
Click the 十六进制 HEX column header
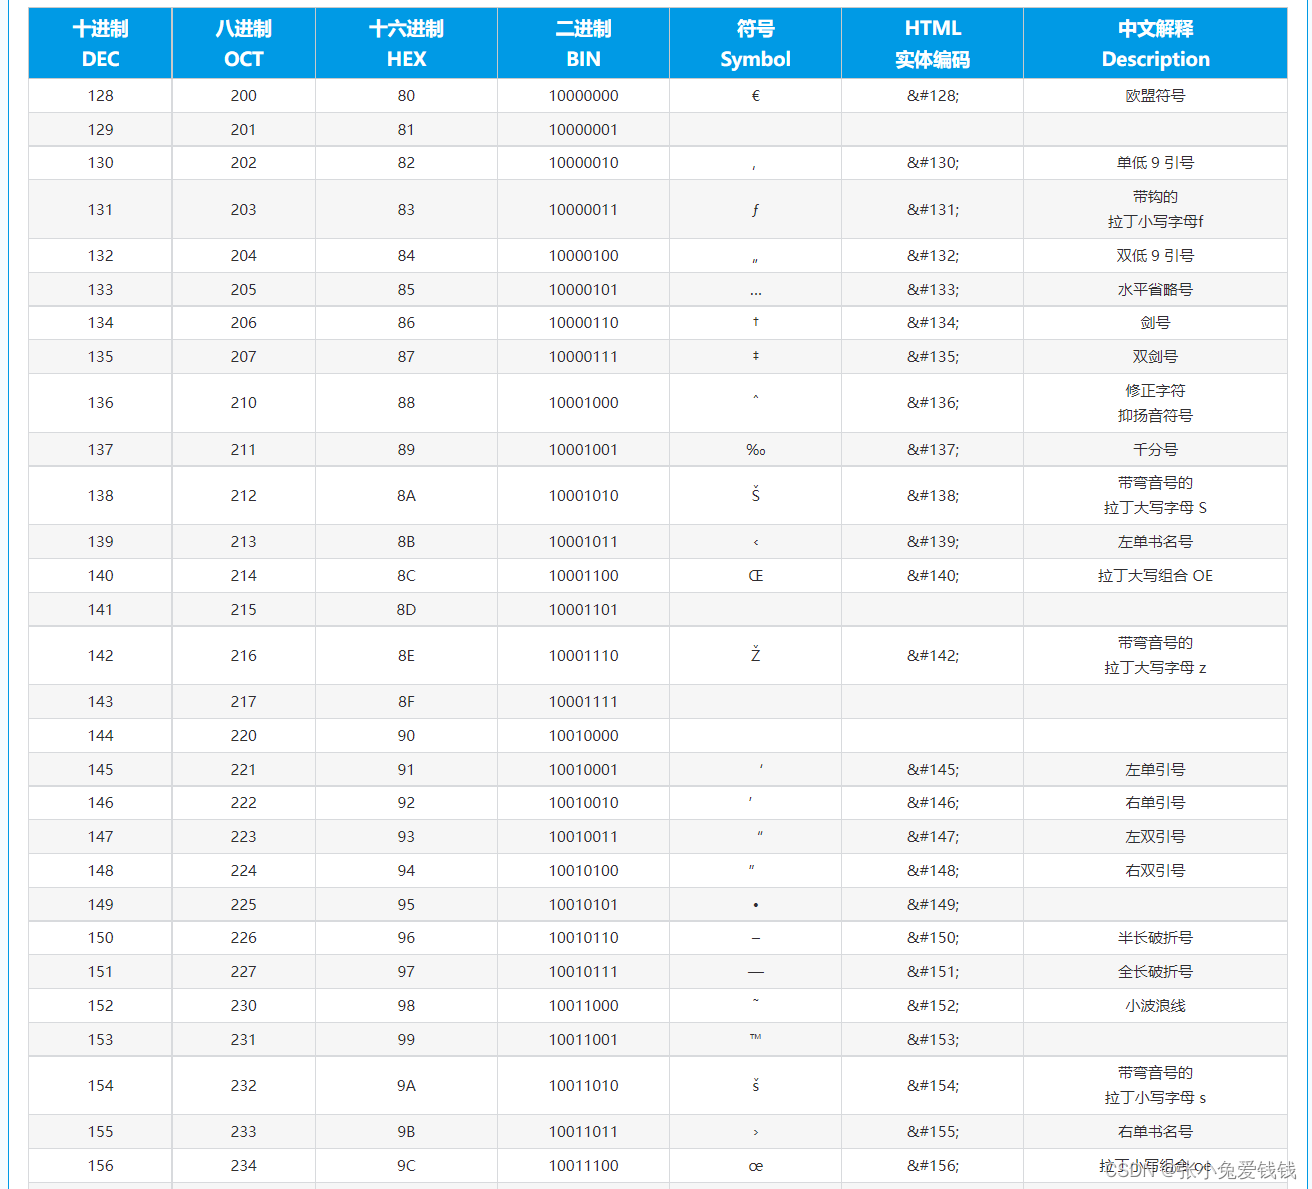(x=406, y=43)
